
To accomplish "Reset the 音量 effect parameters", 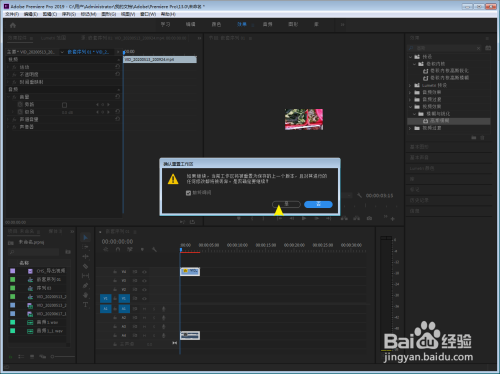I will 117,97.
